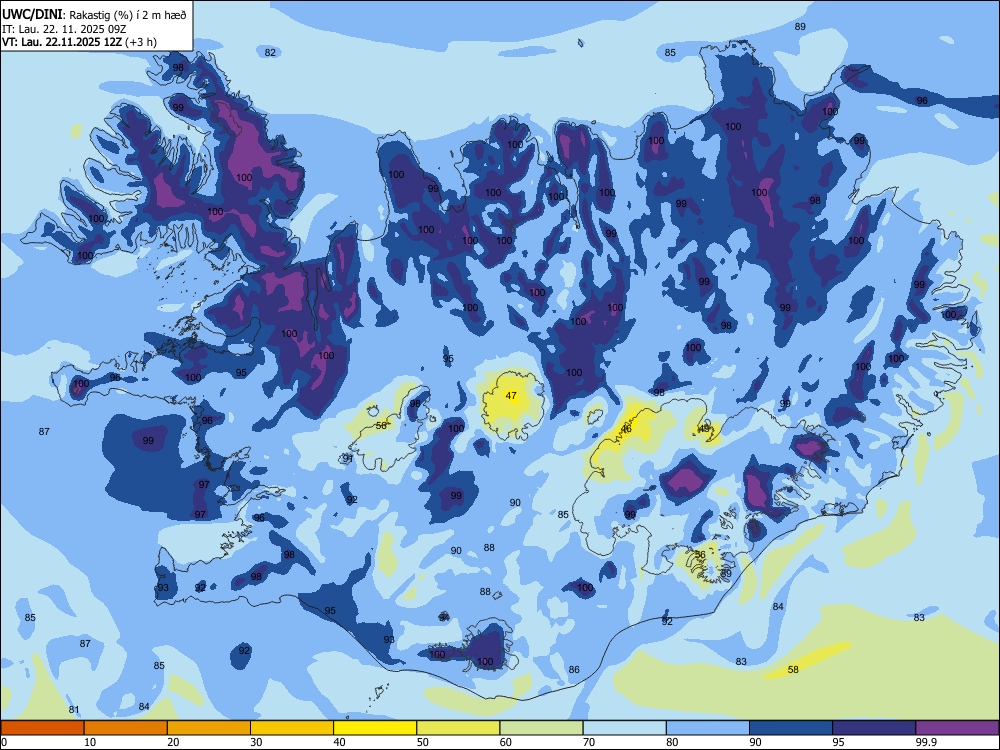Click the 94 humidity value on the map
The height and width of the screenshot is (750, 1000).
[445, 617]
